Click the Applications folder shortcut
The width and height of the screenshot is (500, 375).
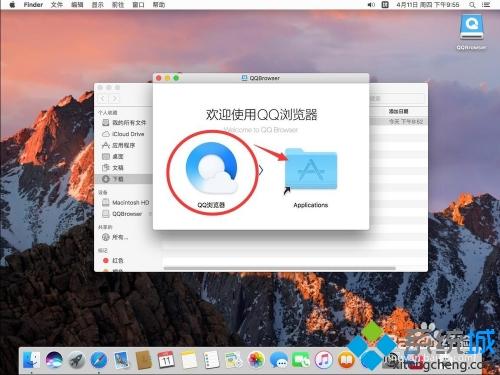[x=311, y=169]
